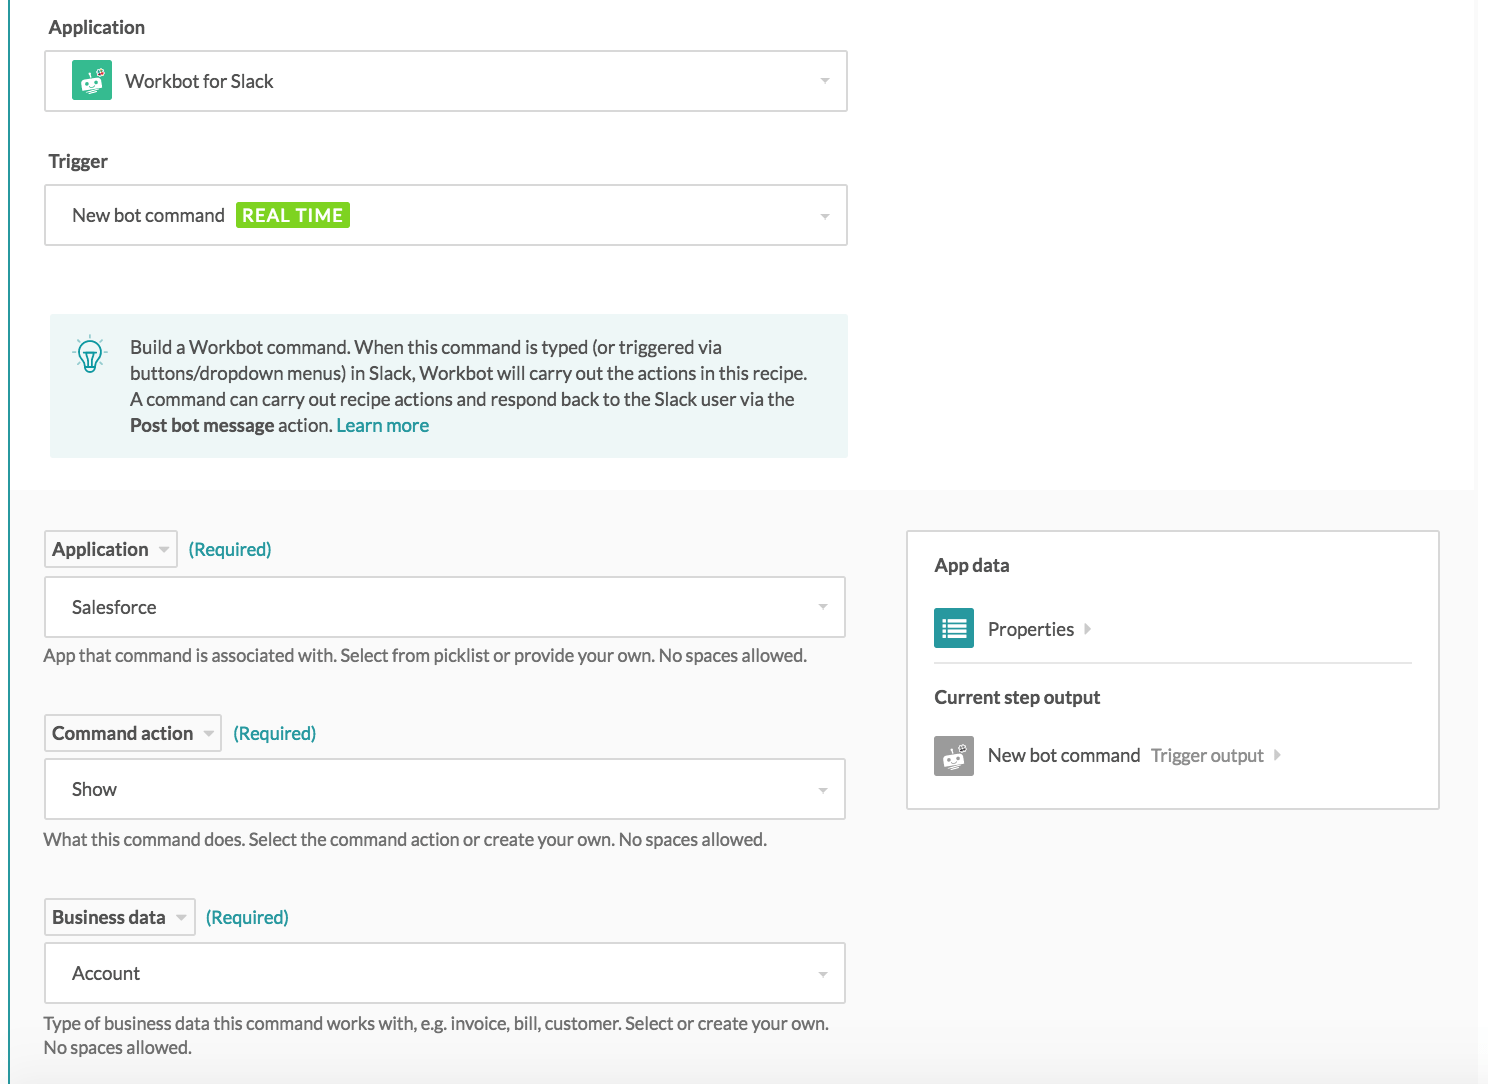
Task: Click the Workbot head icon in the Application field
Action: pos(93,80)
